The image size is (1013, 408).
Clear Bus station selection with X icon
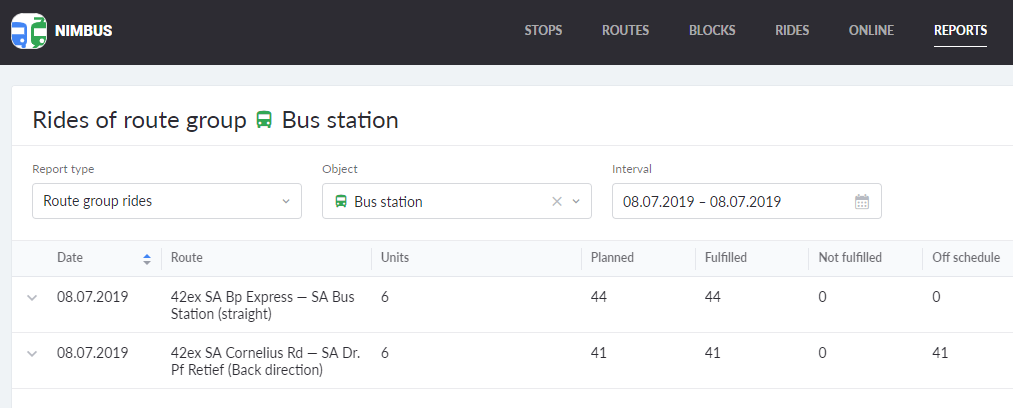point(557,202)
